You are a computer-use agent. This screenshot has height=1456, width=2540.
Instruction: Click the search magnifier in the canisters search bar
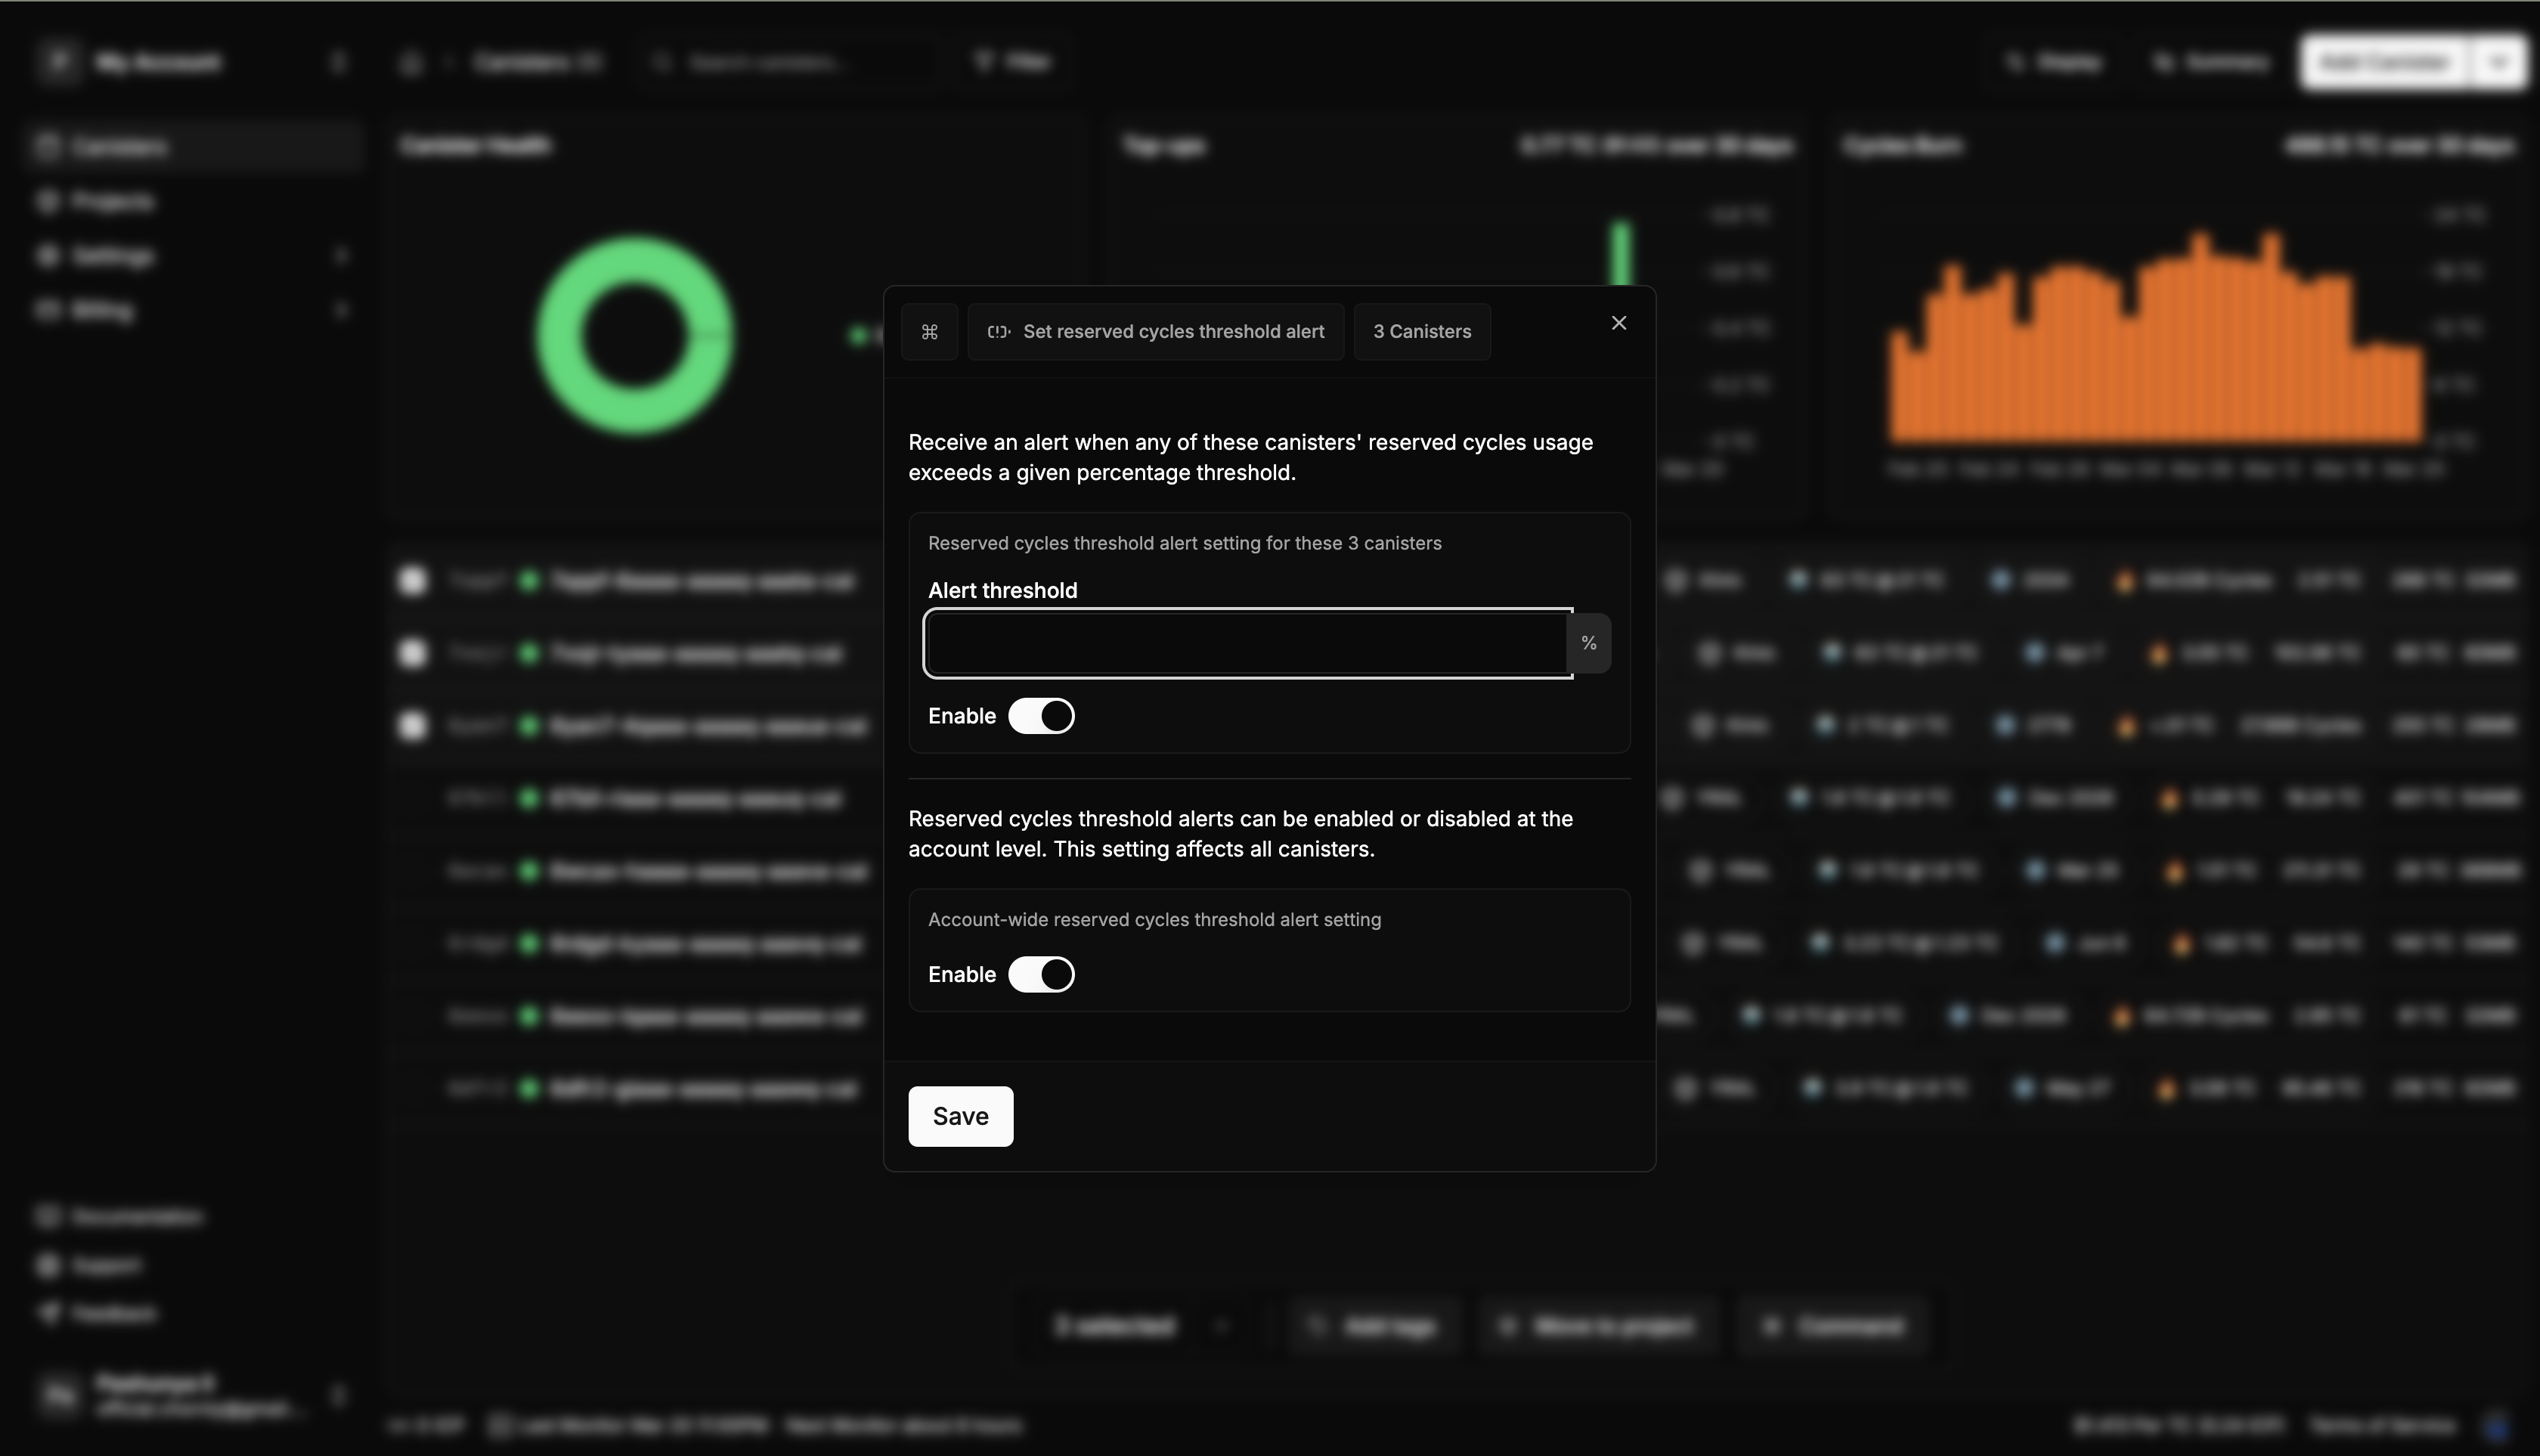click(x=660, y=62)
